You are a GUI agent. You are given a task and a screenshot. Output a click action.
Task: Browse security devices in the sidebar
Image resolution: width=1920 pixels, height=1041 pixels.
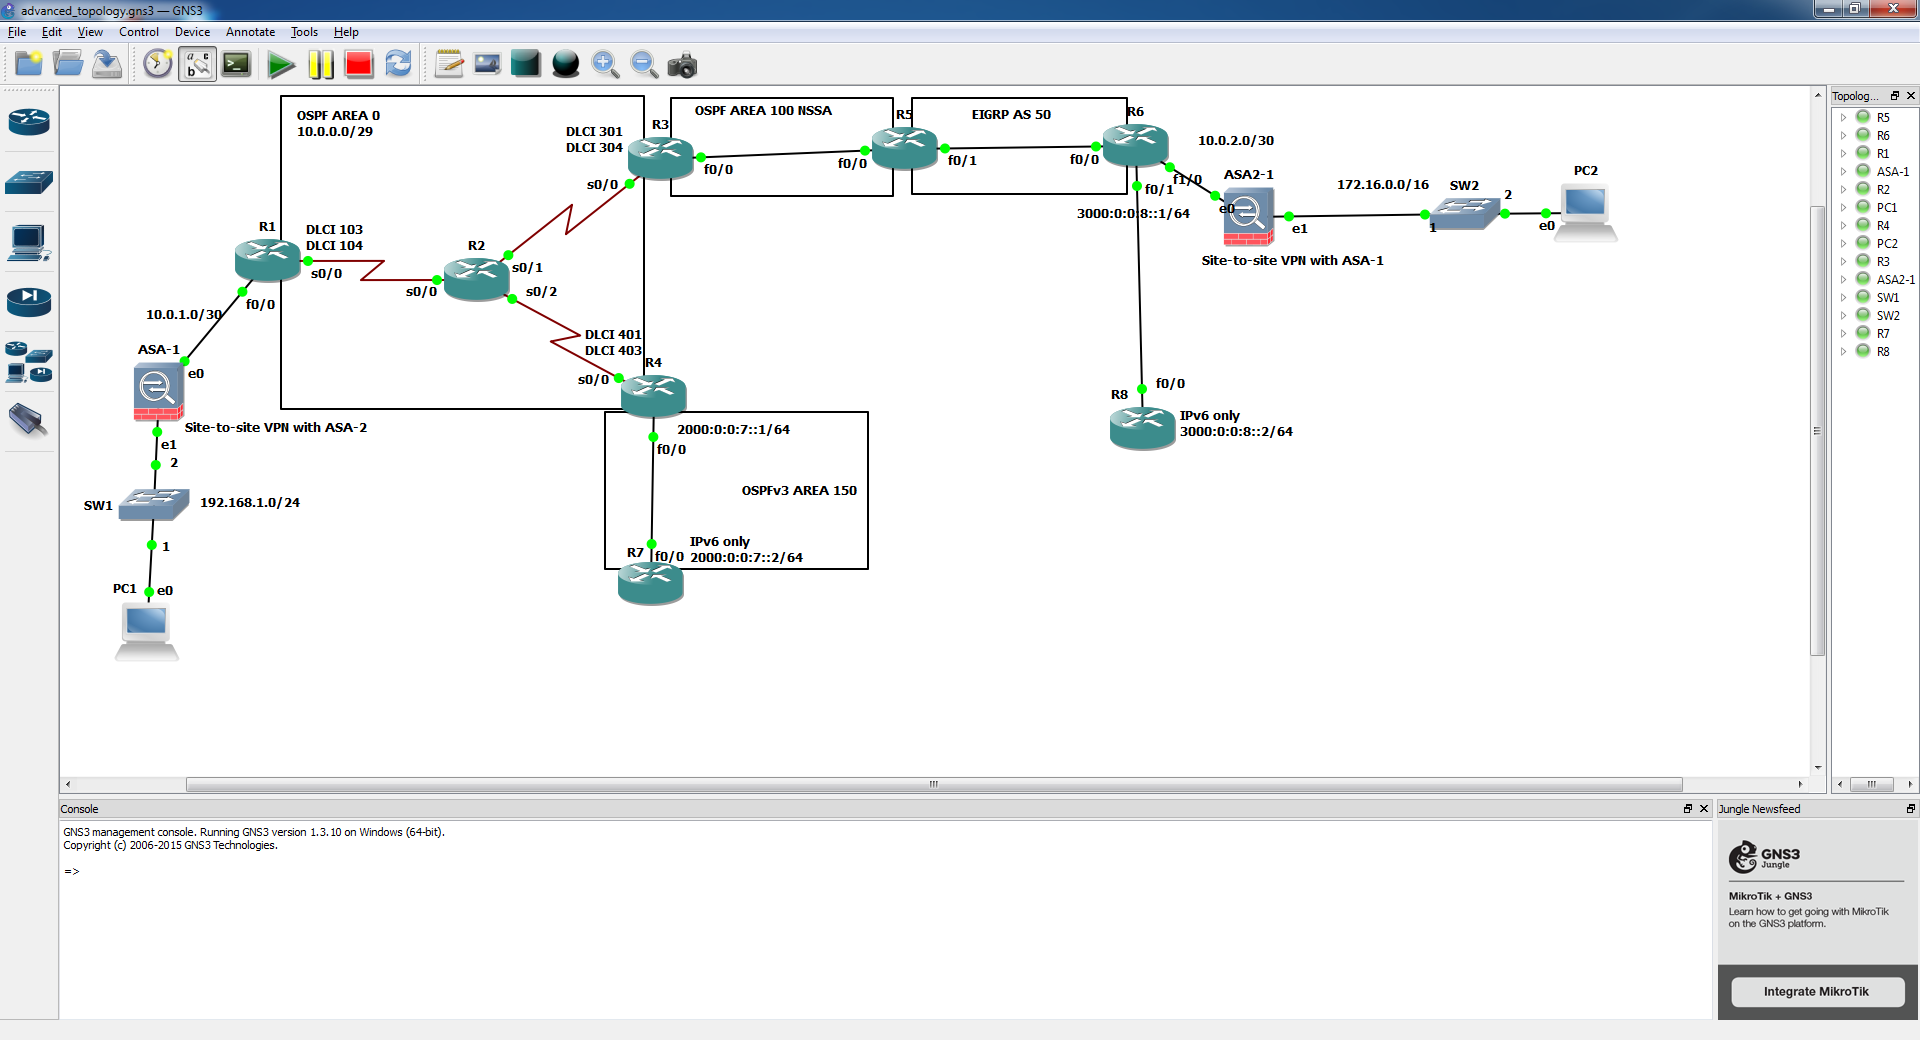point(29,301)
